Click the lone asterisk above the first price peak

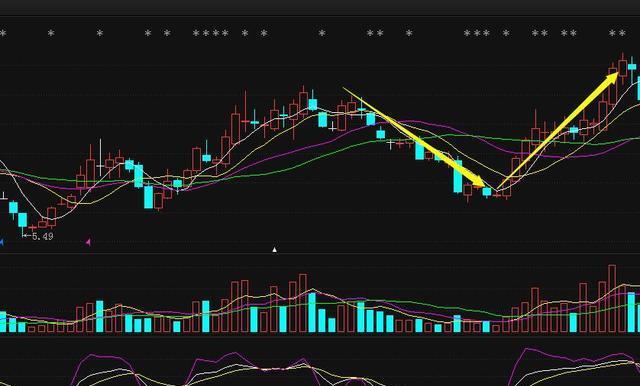click(322, 33)
